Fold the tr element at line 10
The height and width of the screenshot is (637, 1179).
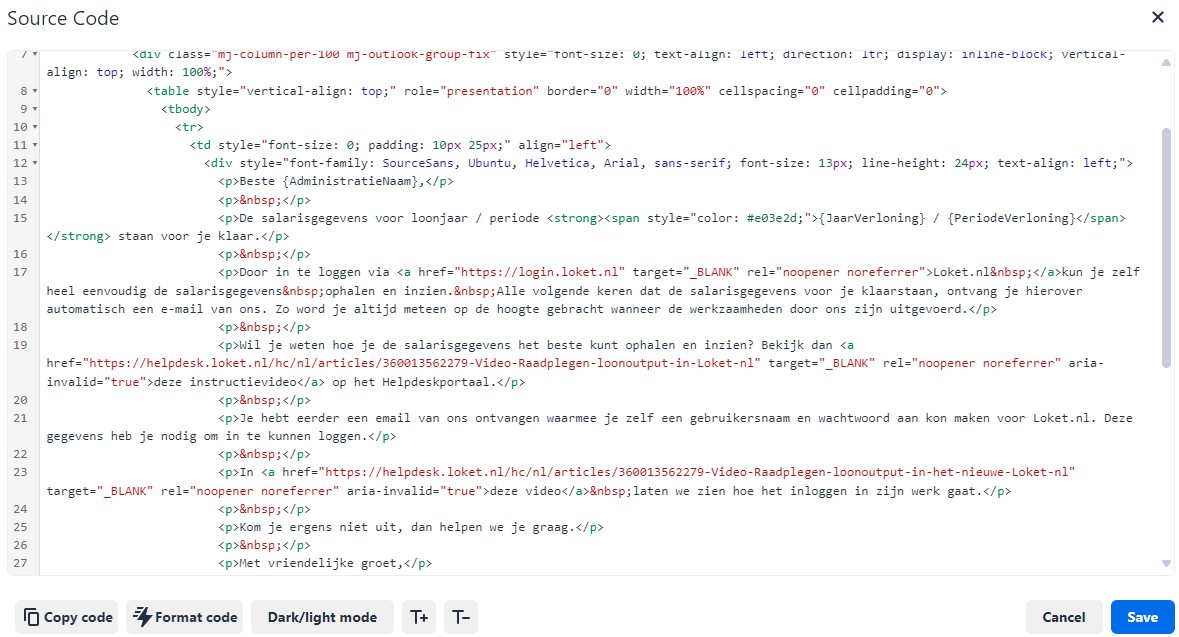pyautogui.click(x=35, y=127)
